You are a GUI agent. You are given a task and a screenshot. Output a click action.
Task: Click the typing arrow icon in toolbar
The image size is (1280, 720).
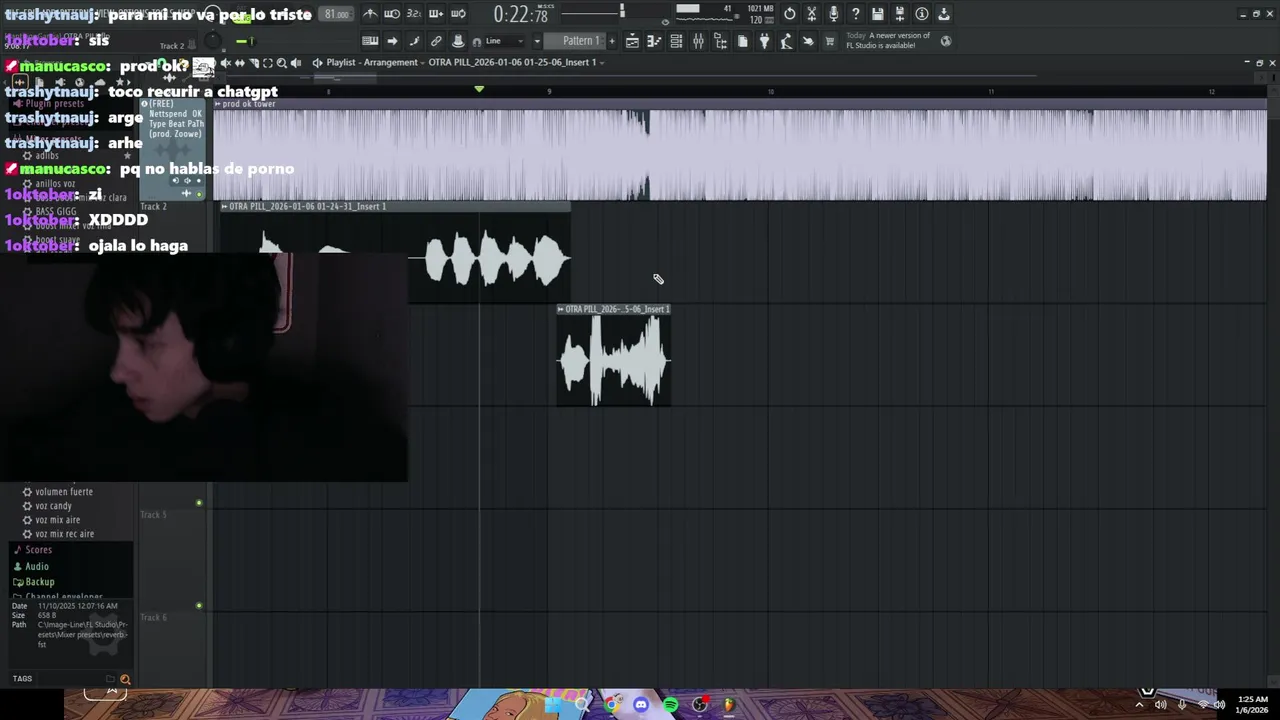392,41
